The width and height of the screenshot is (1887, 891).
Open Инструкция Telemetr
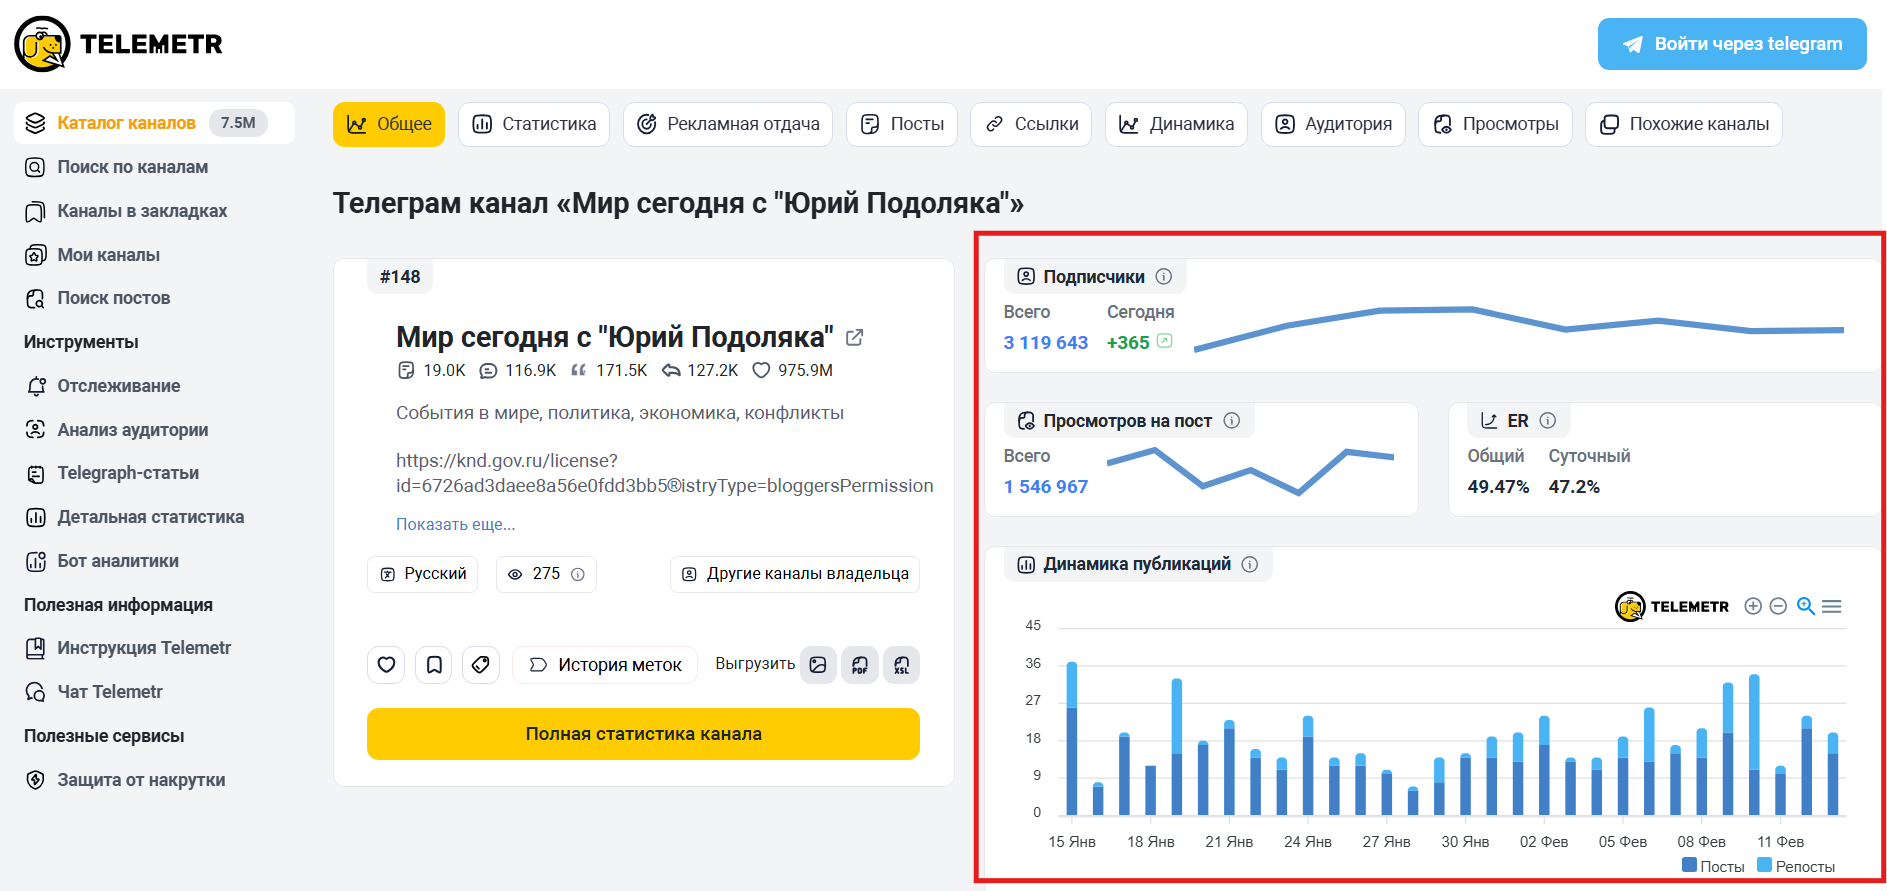coord(128,648)
